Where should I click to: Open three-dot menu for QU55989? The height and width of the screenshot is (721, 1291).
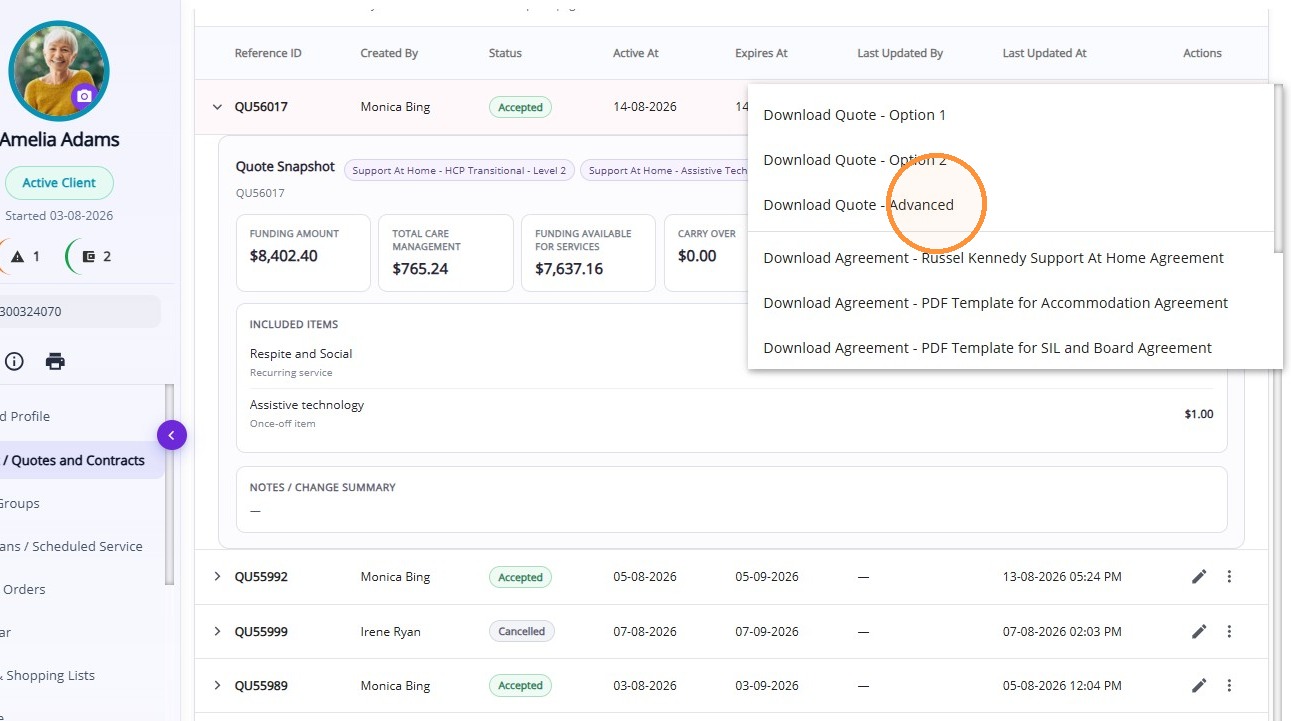(1229, 685)
